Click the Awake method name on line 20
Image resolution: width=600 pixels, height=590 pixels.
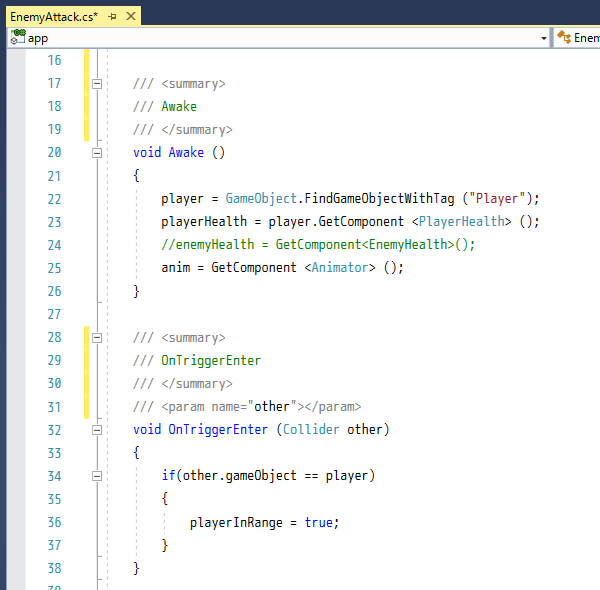[x=186, y=153]
